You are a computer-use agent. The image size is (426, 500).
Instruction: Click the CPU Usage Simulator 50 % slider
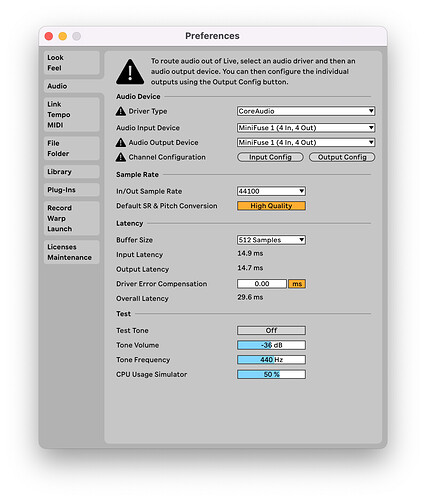pos(271,375)
